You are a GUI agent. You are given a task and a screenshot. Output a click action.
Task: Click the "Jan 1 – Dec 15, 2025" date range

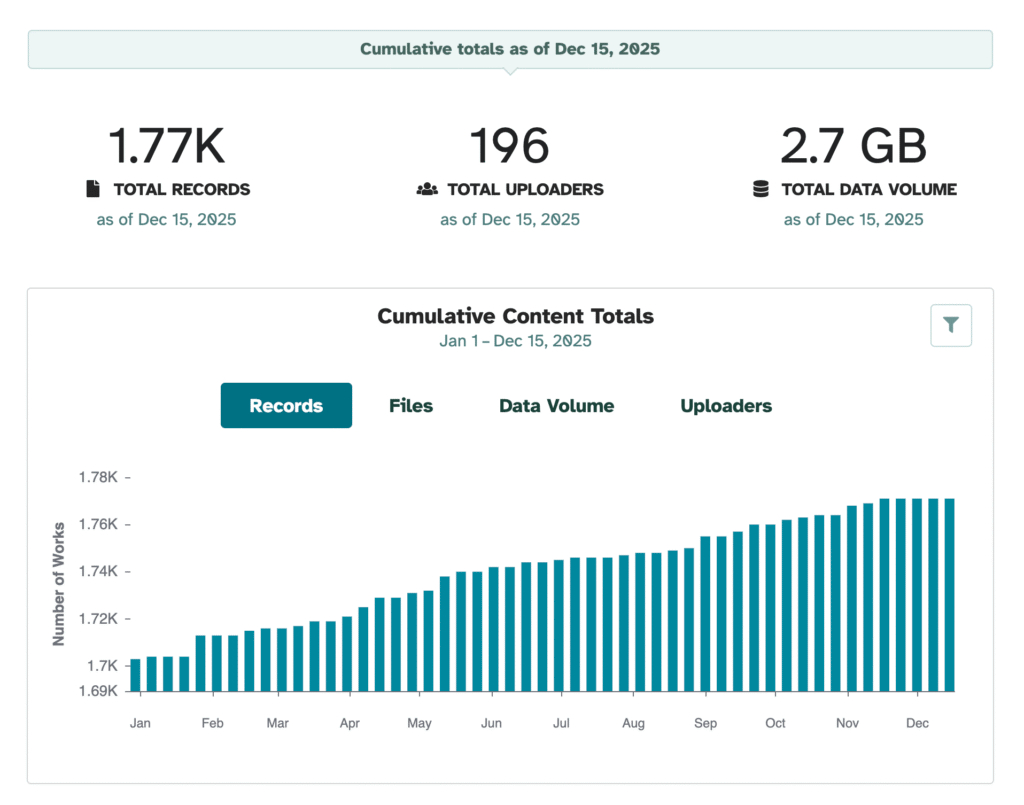coord(515,341)
